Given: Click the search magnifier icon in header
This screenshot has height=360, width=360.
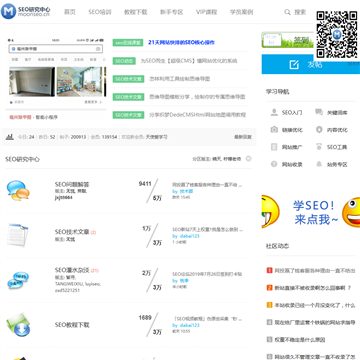Looking at the screenshot, I should tap(287, 12).
